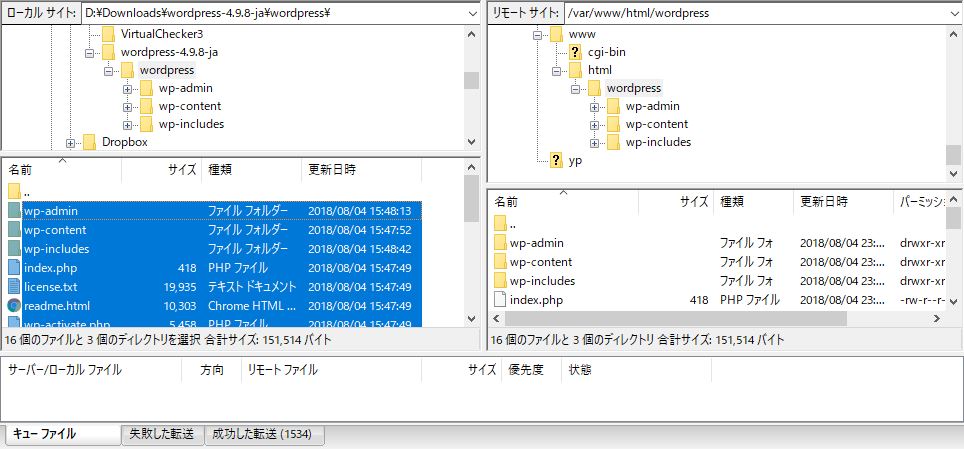Viewport: 964px width, 449px height.
Task: Sort remote files by 更新日時 column
Action: coord(843,201)
